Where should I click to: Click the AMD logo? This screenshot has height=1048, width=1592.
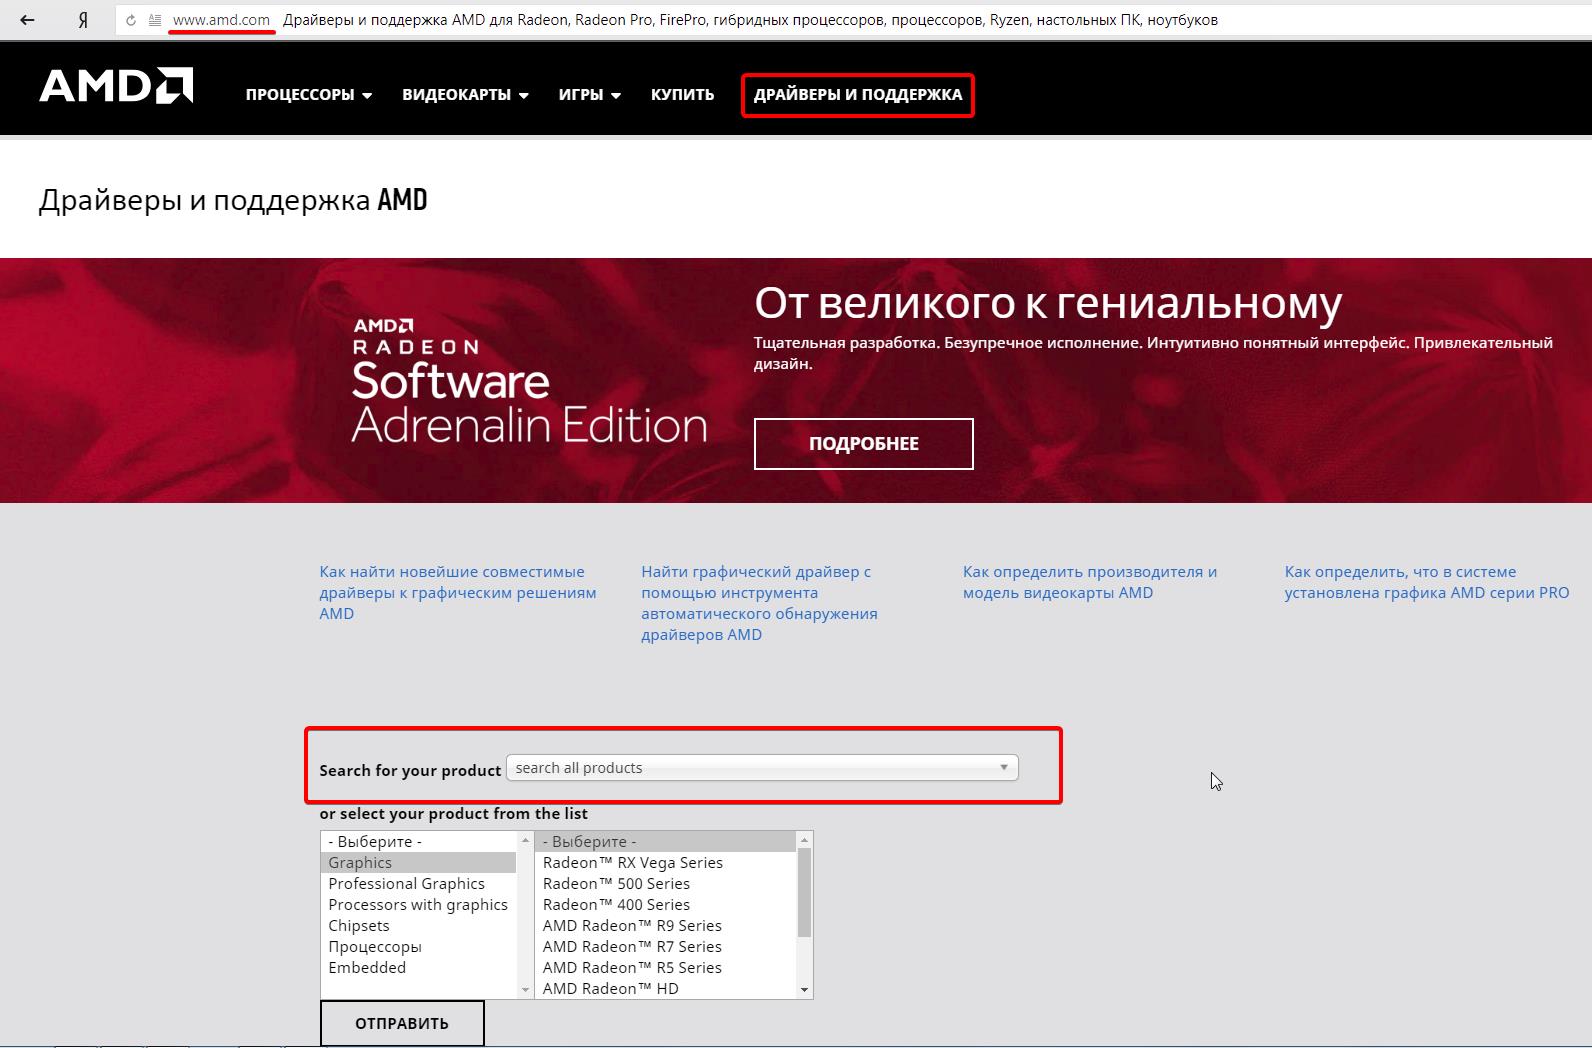point(116,86)
